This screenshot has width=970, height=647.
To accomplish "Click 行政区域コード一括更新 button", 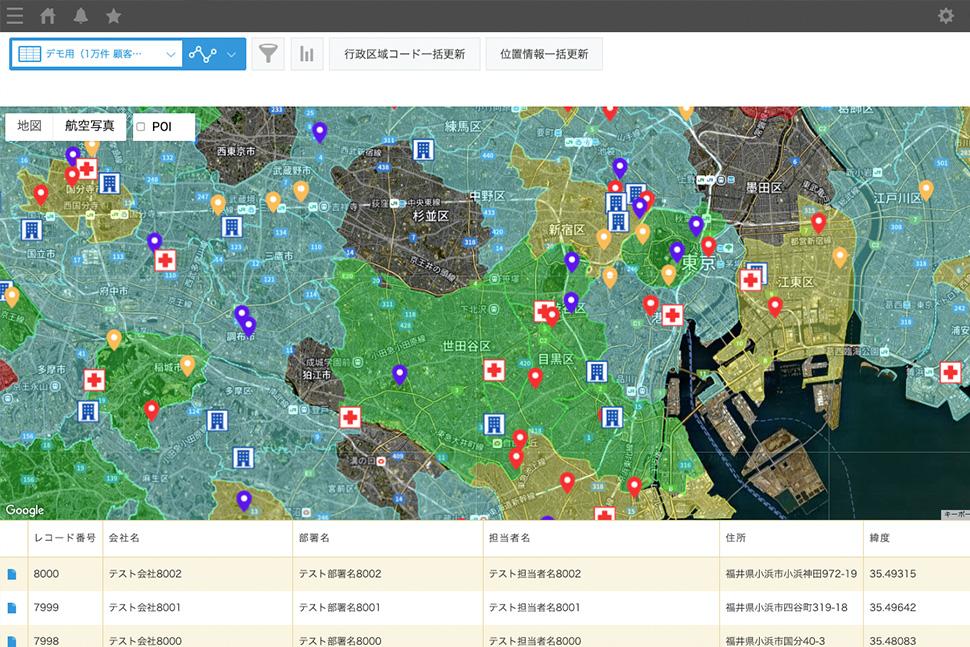I will [404, 54].
